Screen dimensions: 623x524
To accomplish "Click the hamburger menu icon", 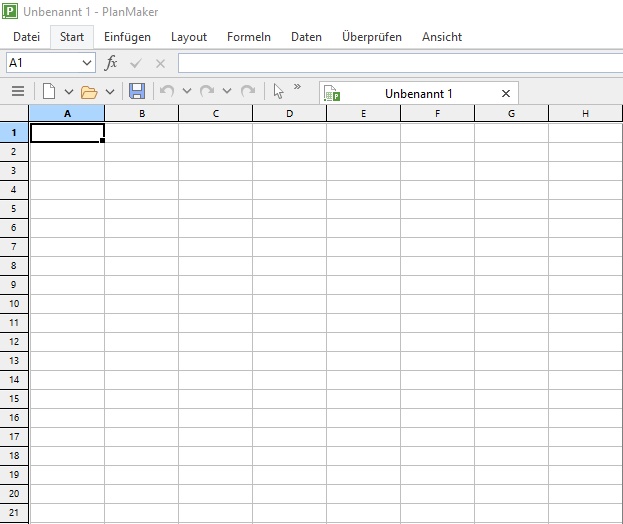I will [17, 92].
